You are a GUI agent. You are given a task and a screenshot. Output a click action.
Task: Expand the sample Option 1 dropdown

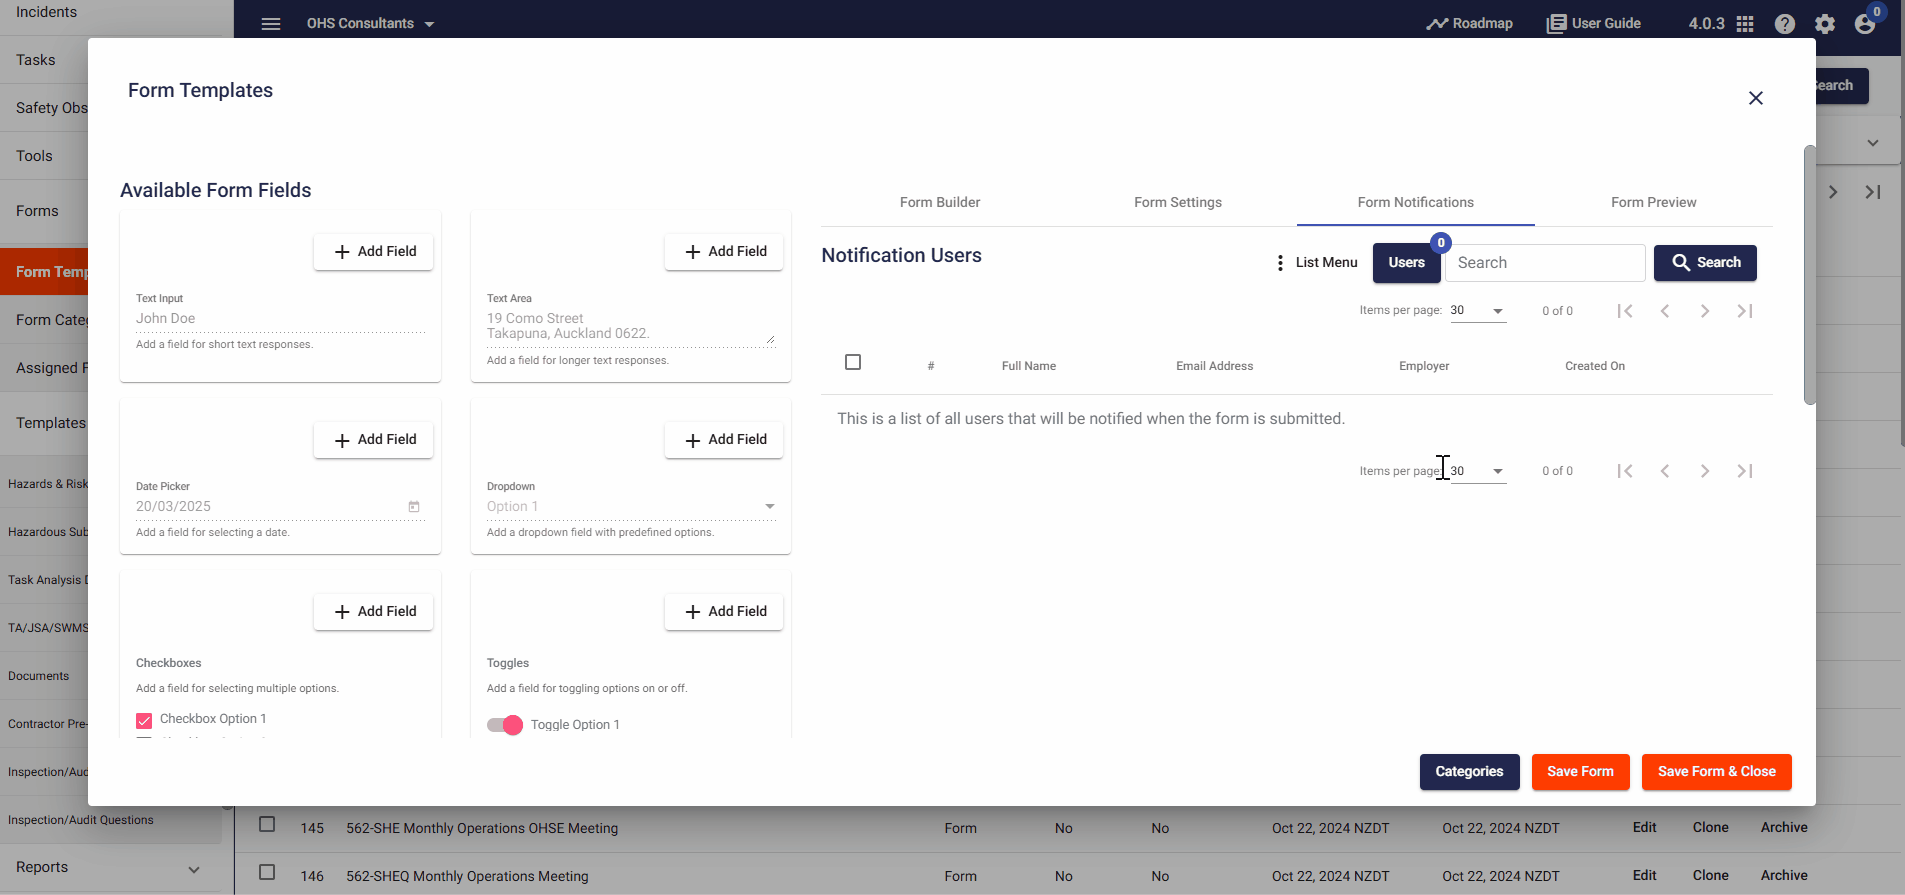click(x=631, y=507)
